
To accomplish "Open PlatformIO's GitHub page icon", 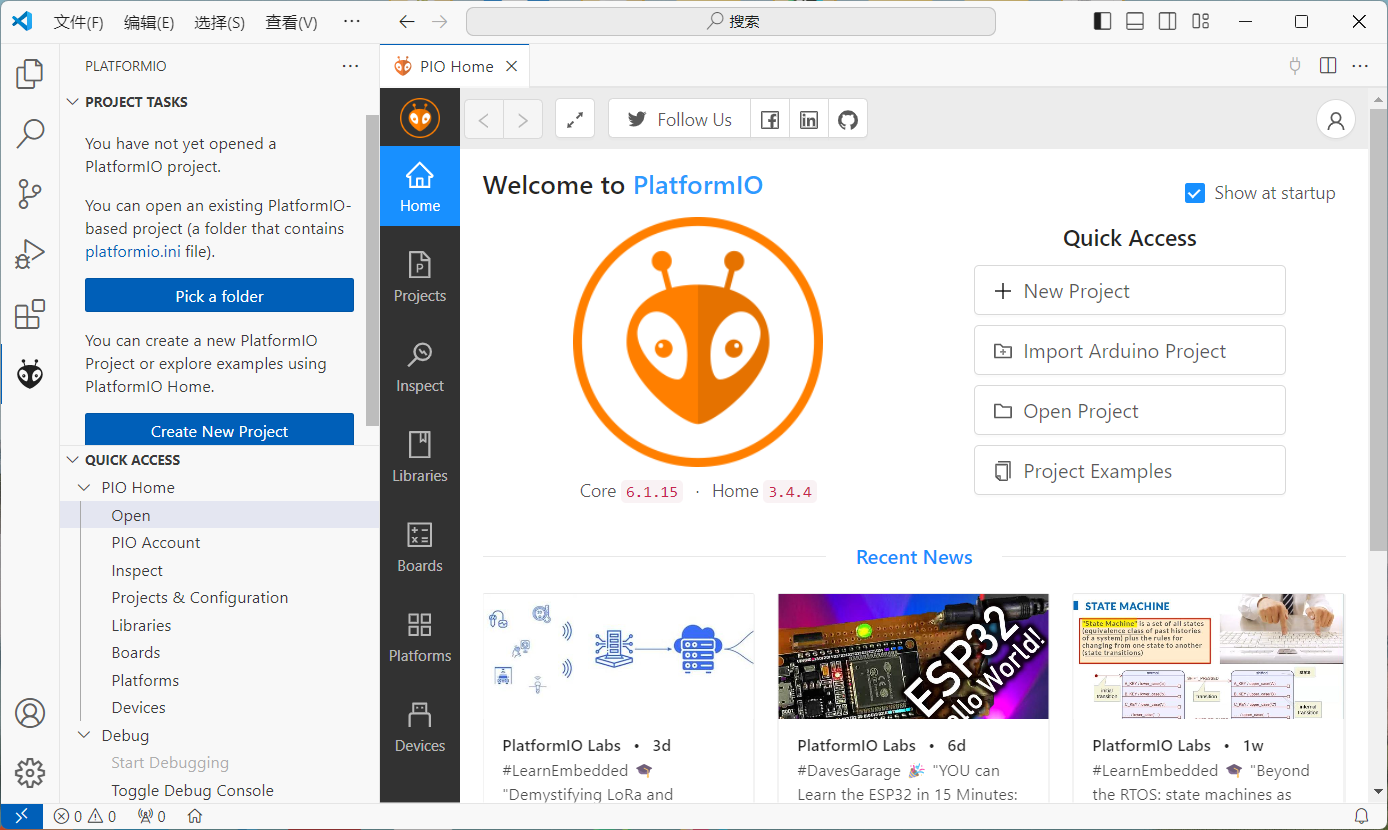I will click(x=848, y=120).
